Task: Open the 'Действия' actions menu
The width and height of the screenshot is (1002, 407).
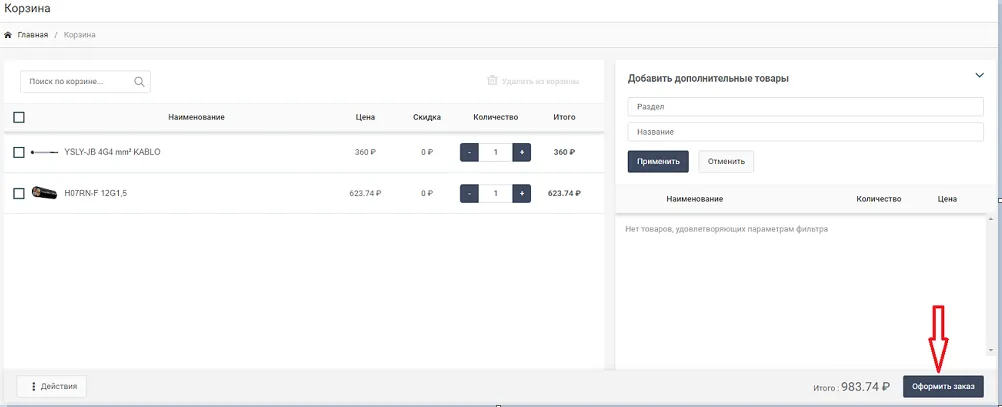Action: 53,386
